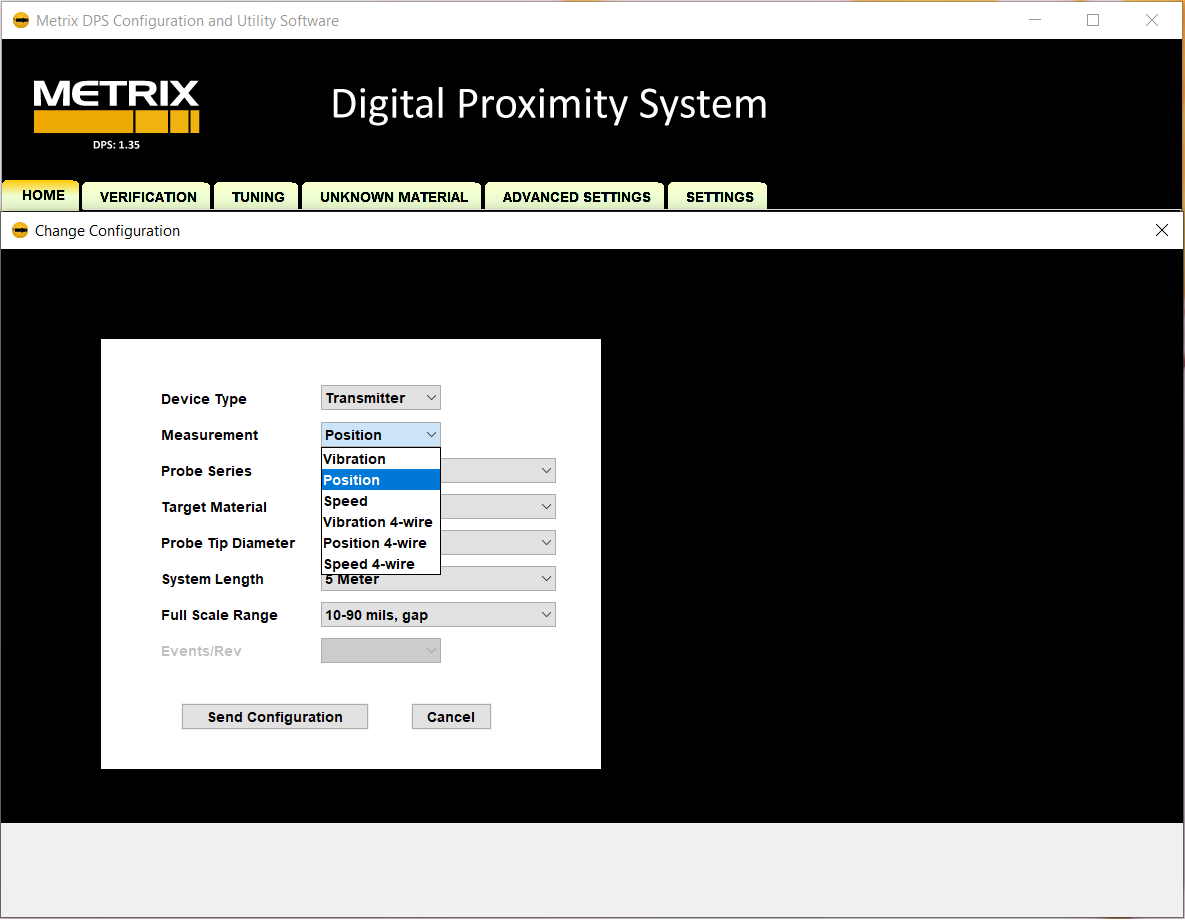
Task: Open the ADVANCED SETTINGS tab
Action: 576,197
